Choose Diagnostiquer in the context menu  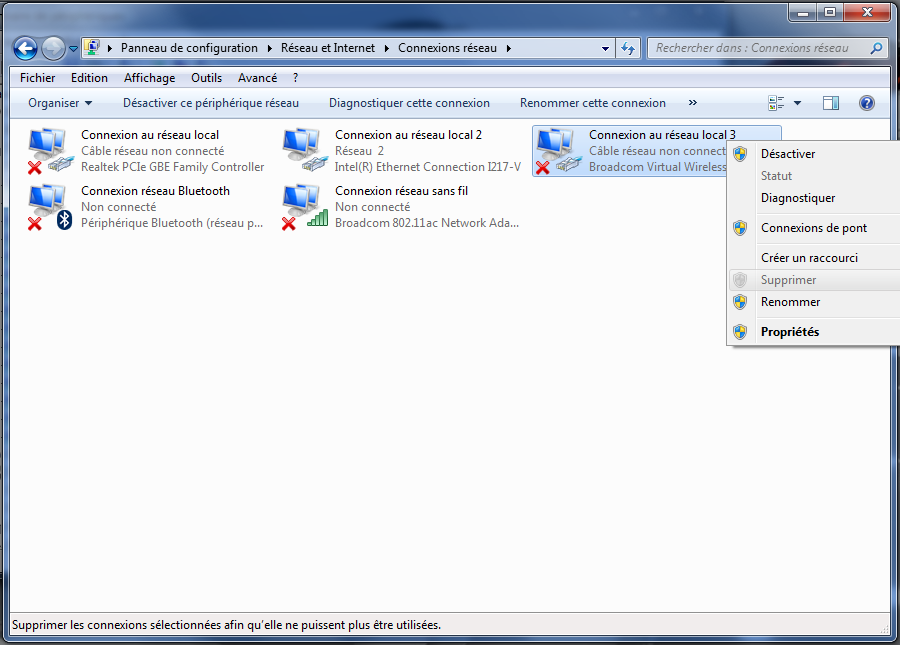click(814, 198)
